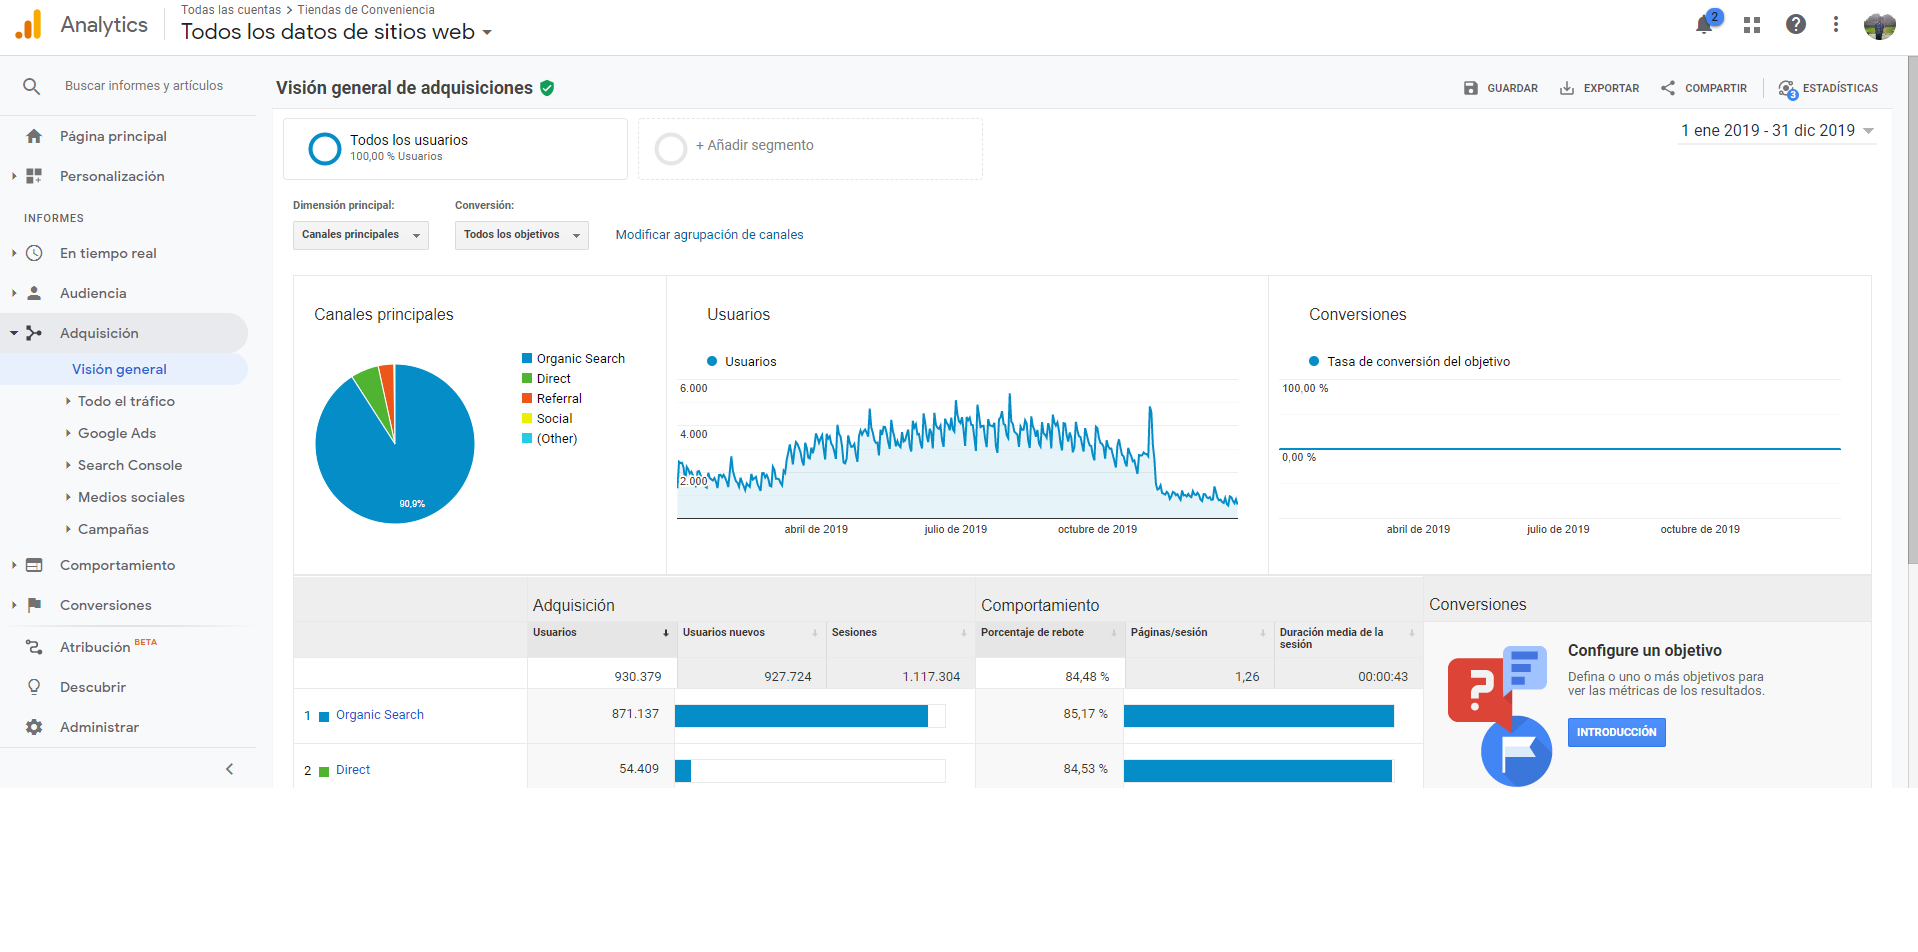The image size is (1918, 952).
Task: Click the help question mark icon
Action: [1796, 24]
